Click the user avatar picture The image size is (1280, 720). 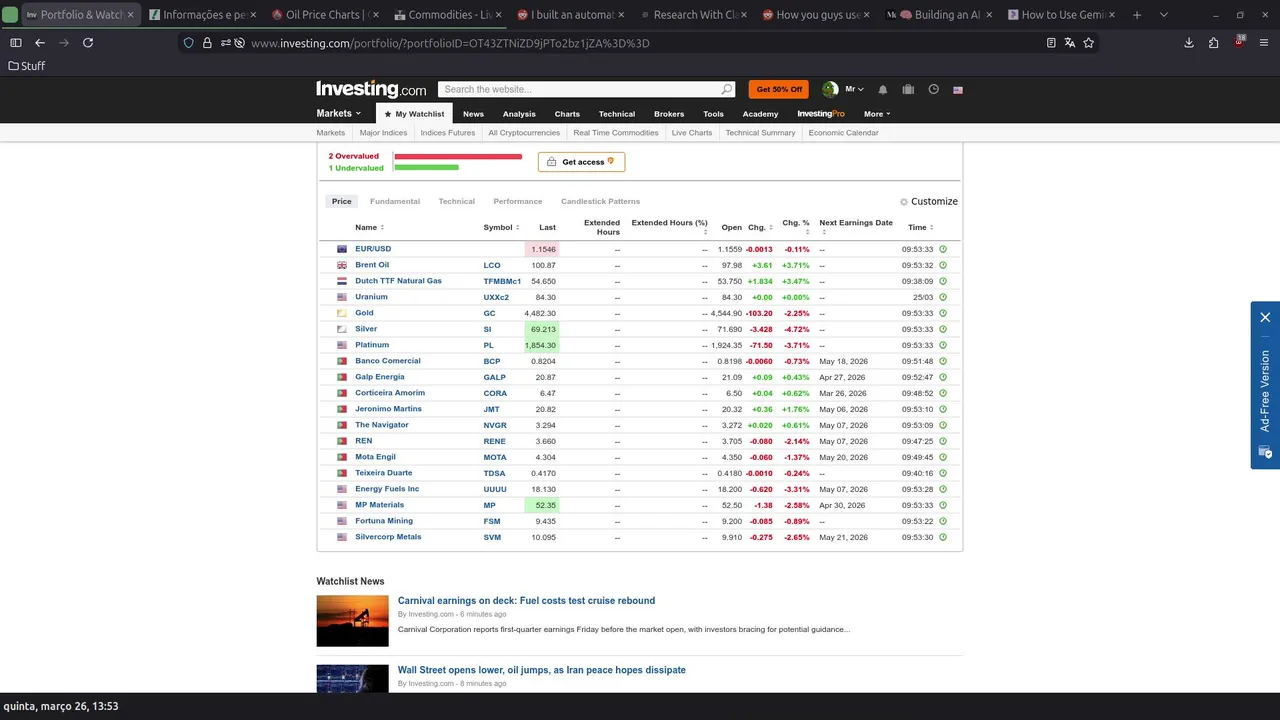[830, 89]
